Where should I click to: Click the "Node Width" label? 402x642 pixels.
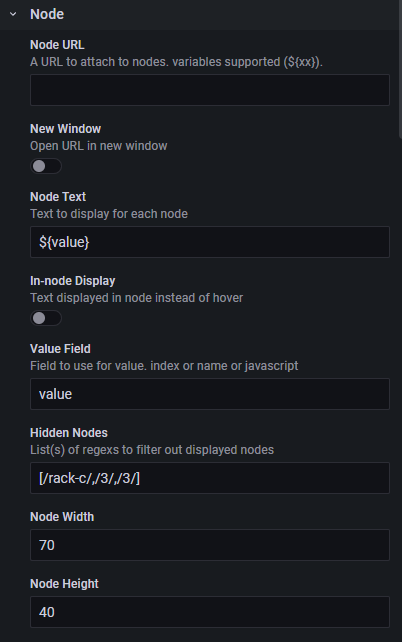(x=62, y=517)
